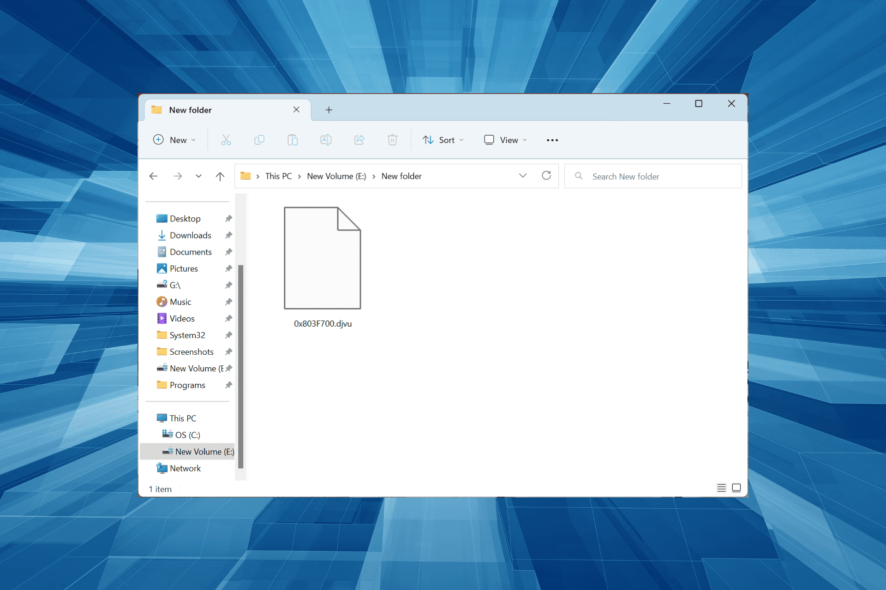Viewport: 886px width, 590px height.
Task: Switch to large icons view in status bar
Action: (x=736, y=488)
